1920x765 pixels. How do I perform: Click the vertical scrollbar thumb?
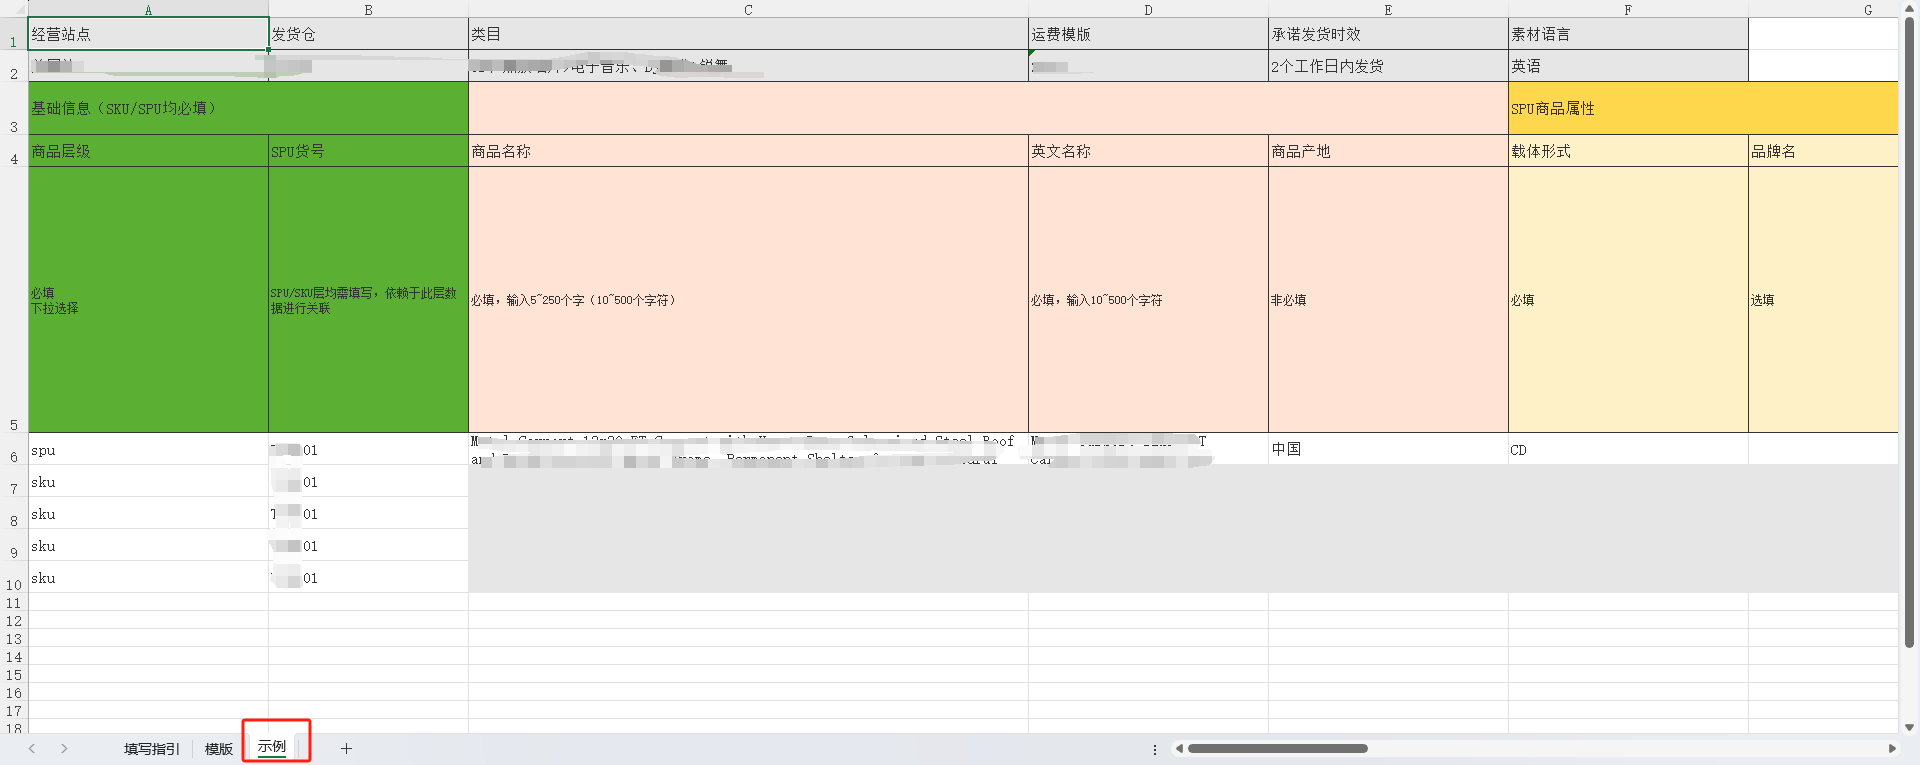1909,330
